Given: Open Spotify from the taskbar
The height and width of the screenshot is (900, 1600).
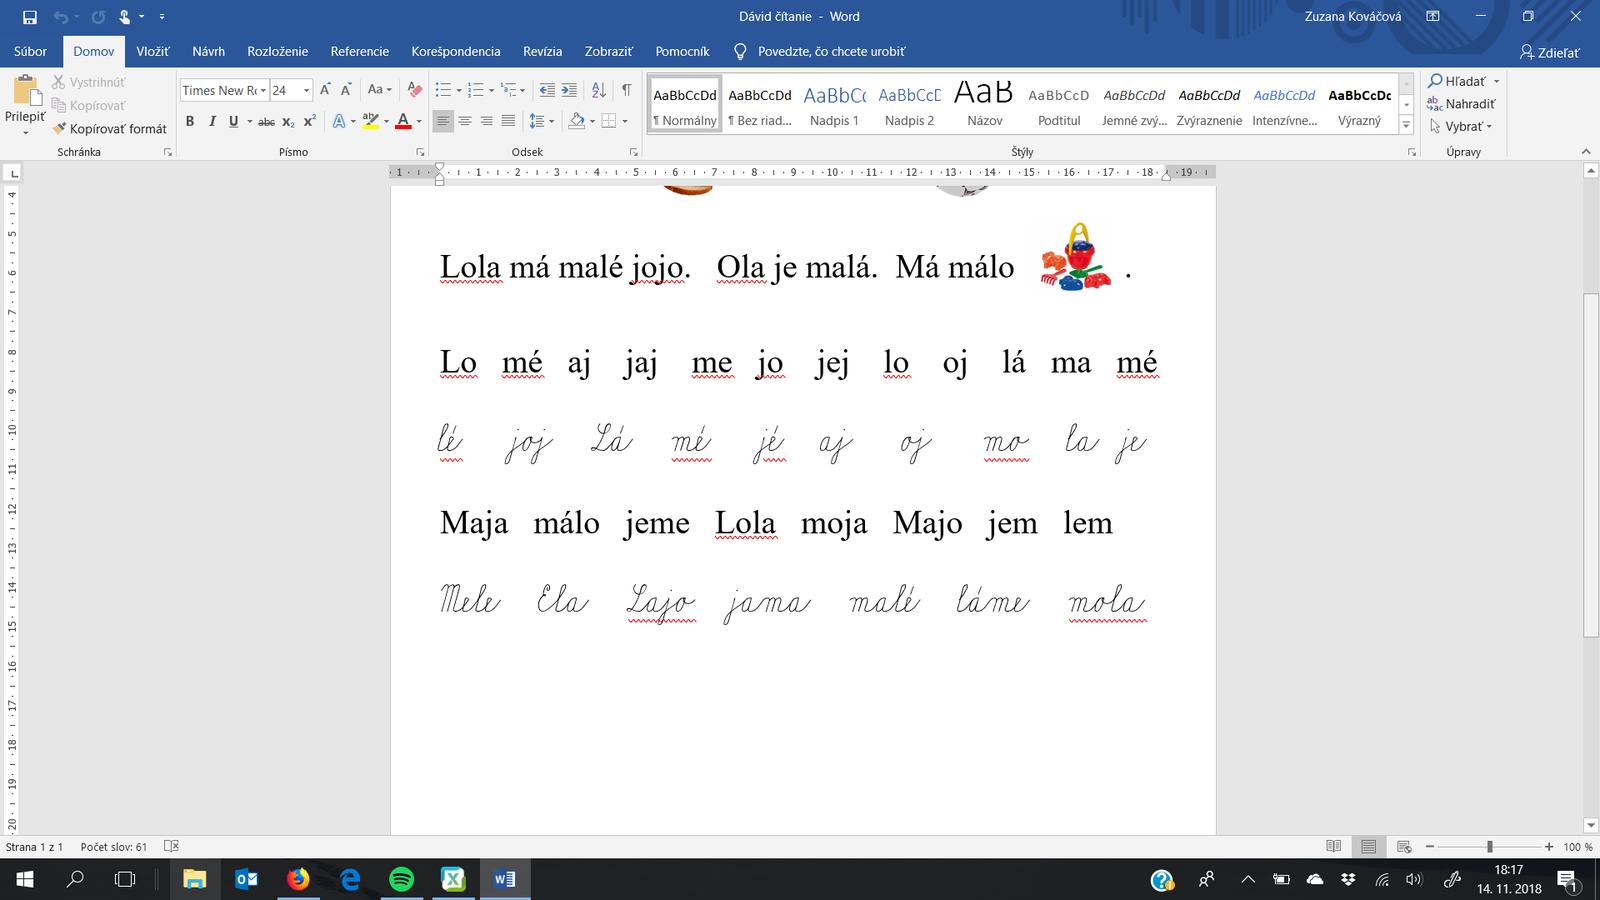Looking at the screenshot, I should pyautogui.click(x=401, y=879).
